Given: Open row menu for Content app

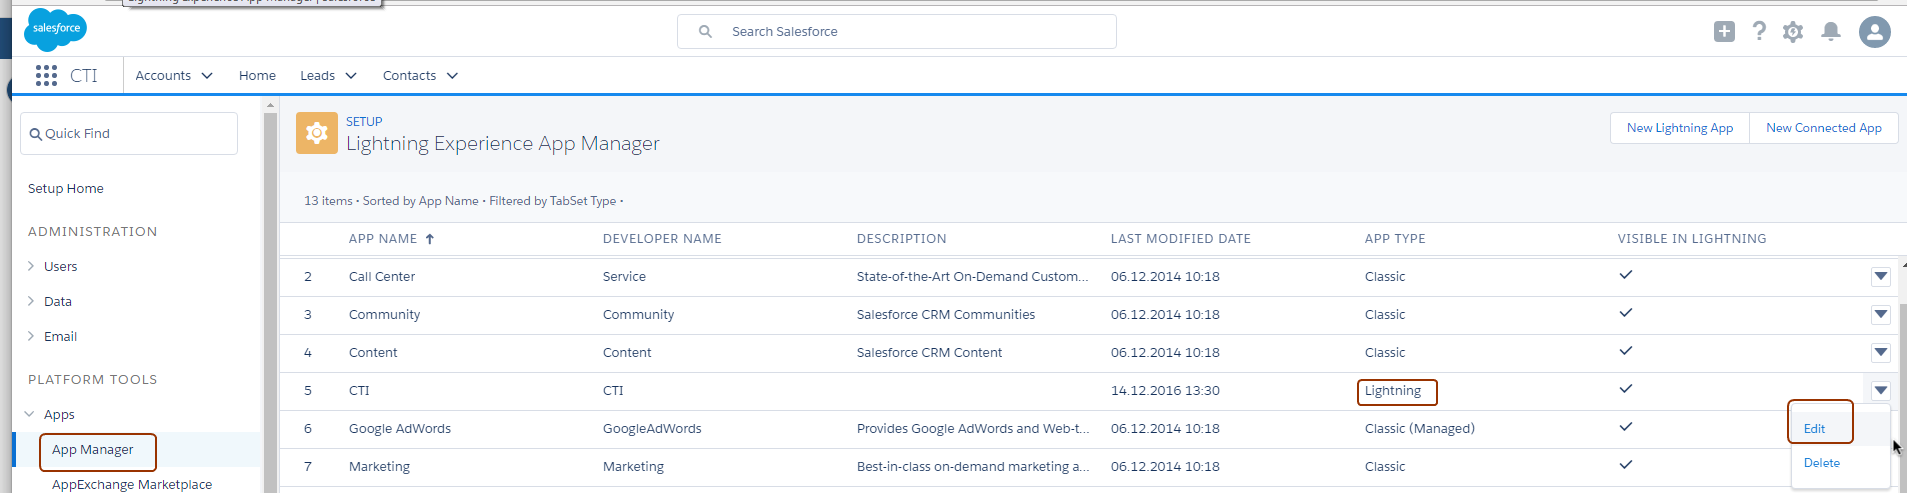Looking at the screenshot, I should click(1881, 353).
